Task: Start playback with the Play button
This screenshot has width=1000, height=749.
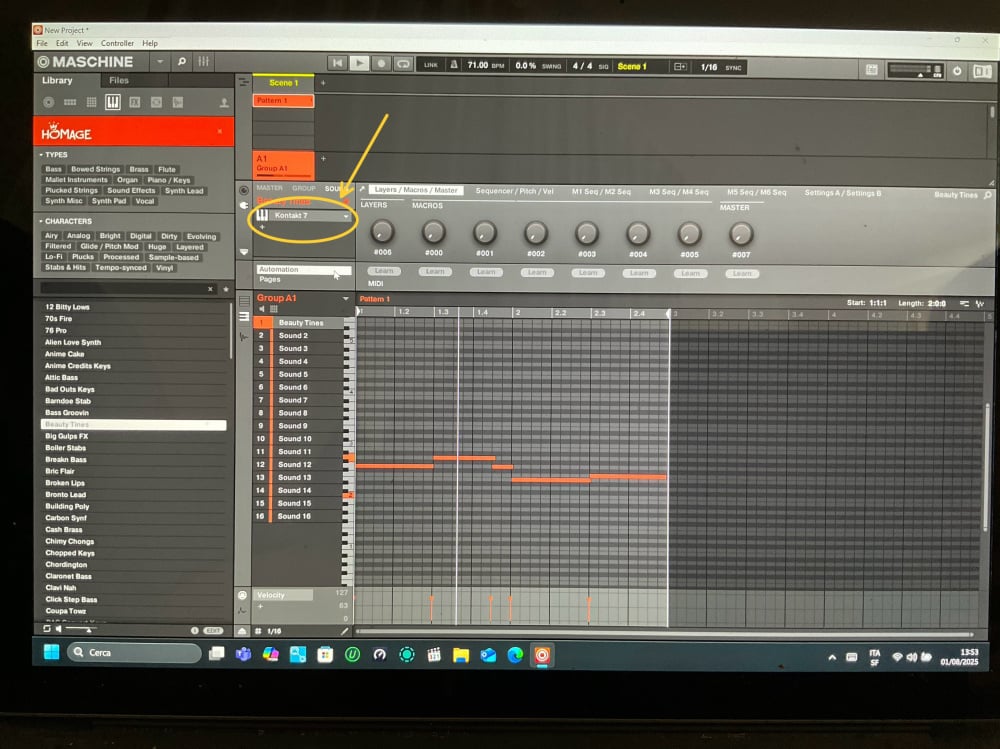Action: point(359,63)
